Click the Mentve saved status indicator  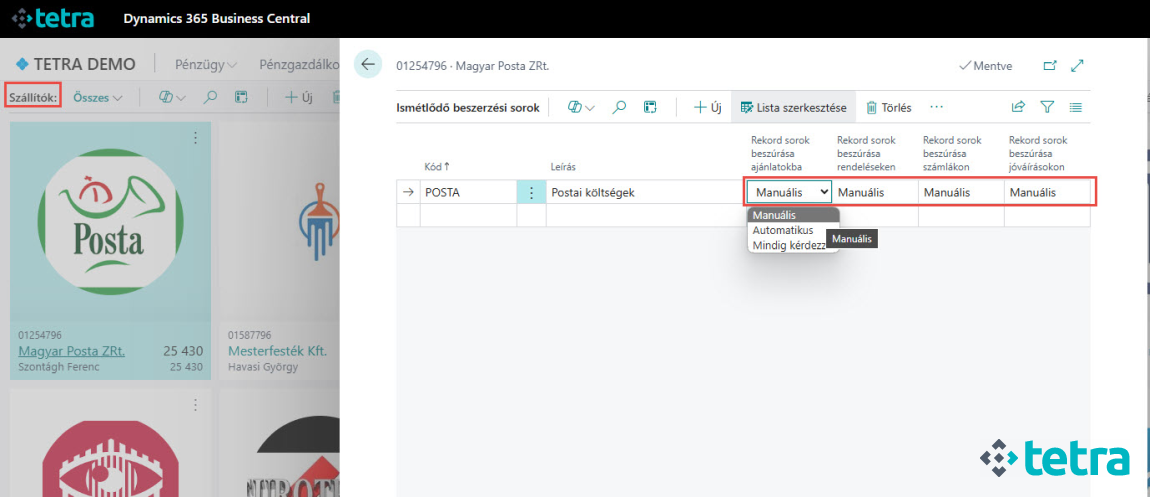coord(986,65)
